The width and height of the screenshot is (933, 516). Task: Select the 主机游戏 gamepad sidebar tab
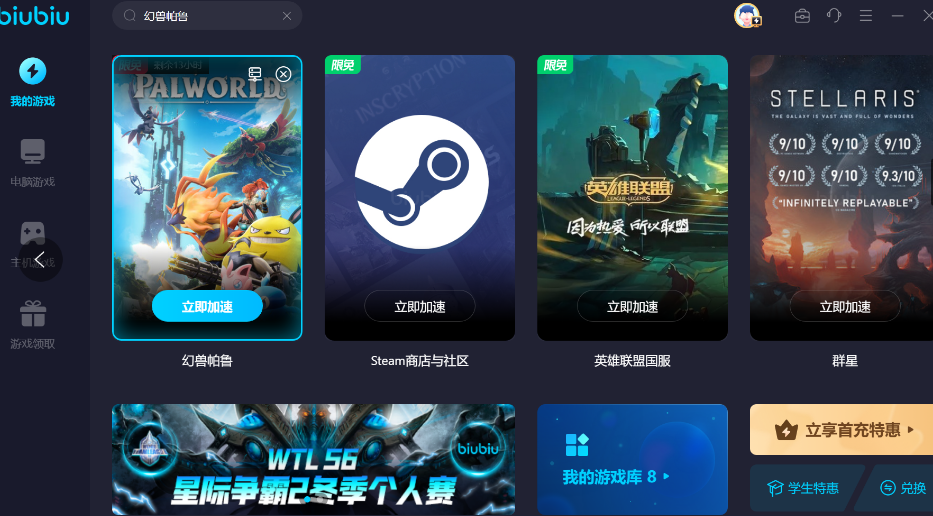(x=33, y=233)
